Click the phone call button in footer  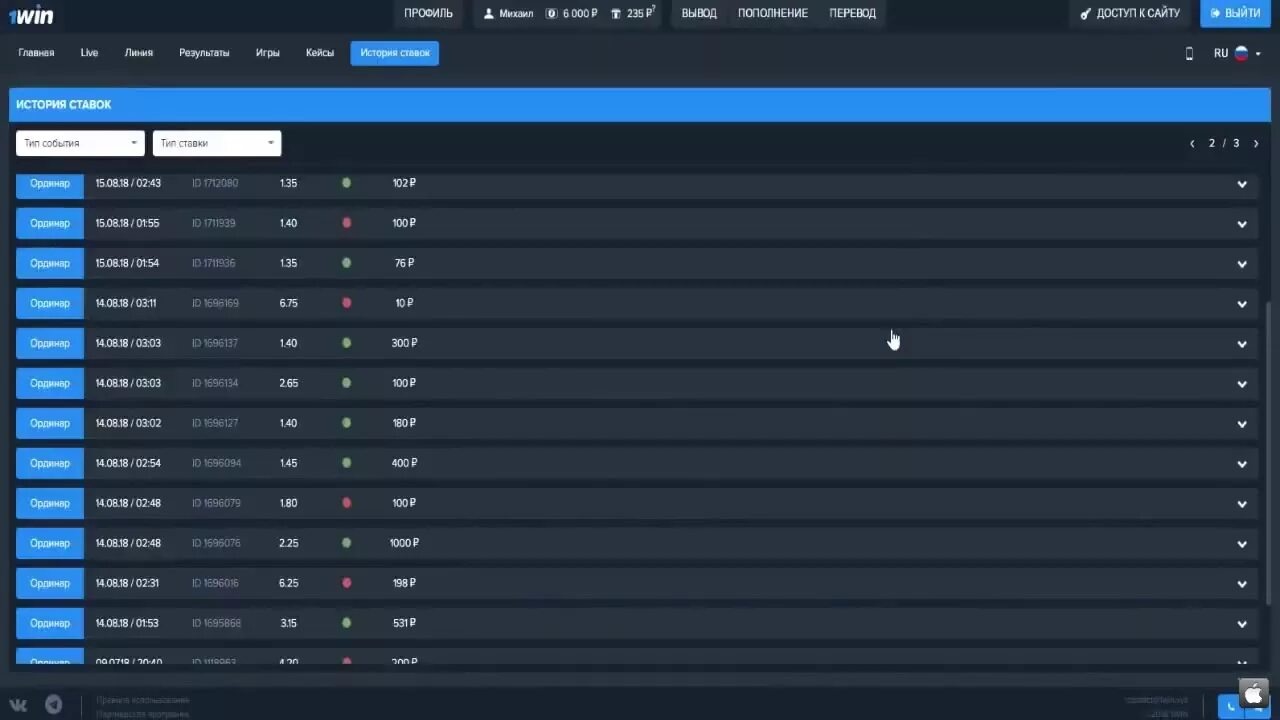pyautogui.click(x=1232, y=706)
